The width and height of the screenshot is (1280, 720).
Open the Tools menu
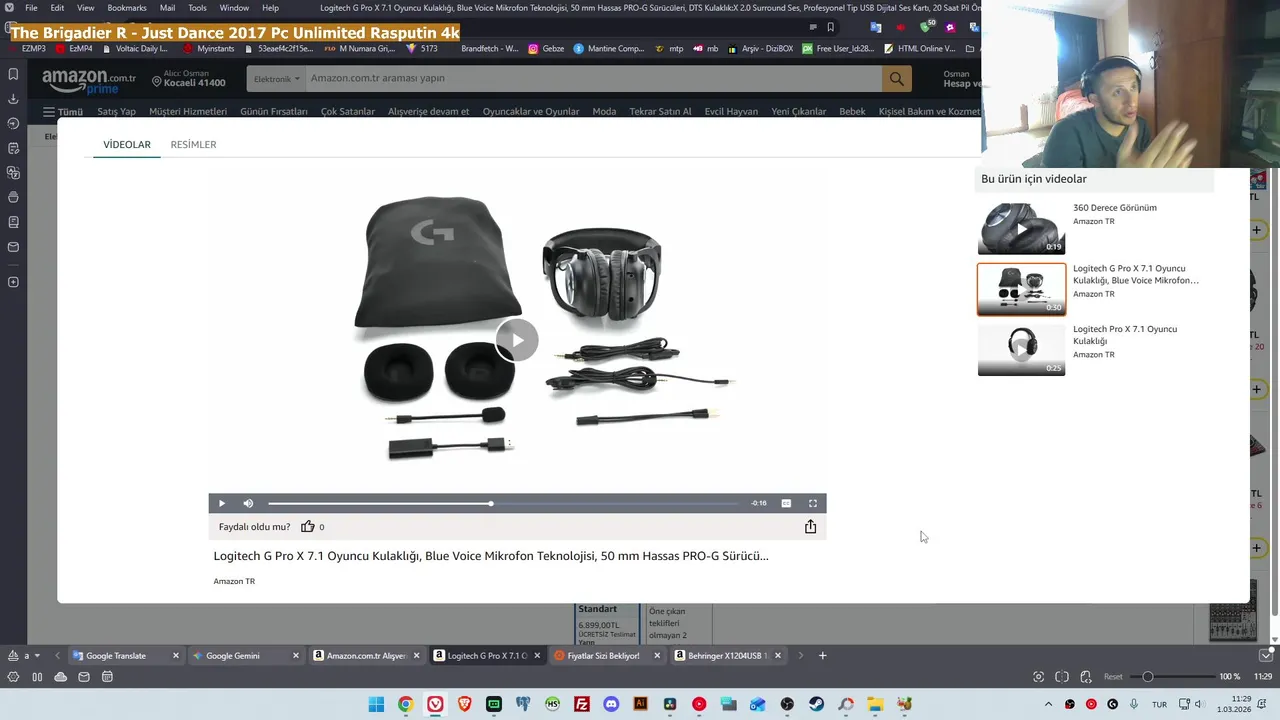[197, 8]
